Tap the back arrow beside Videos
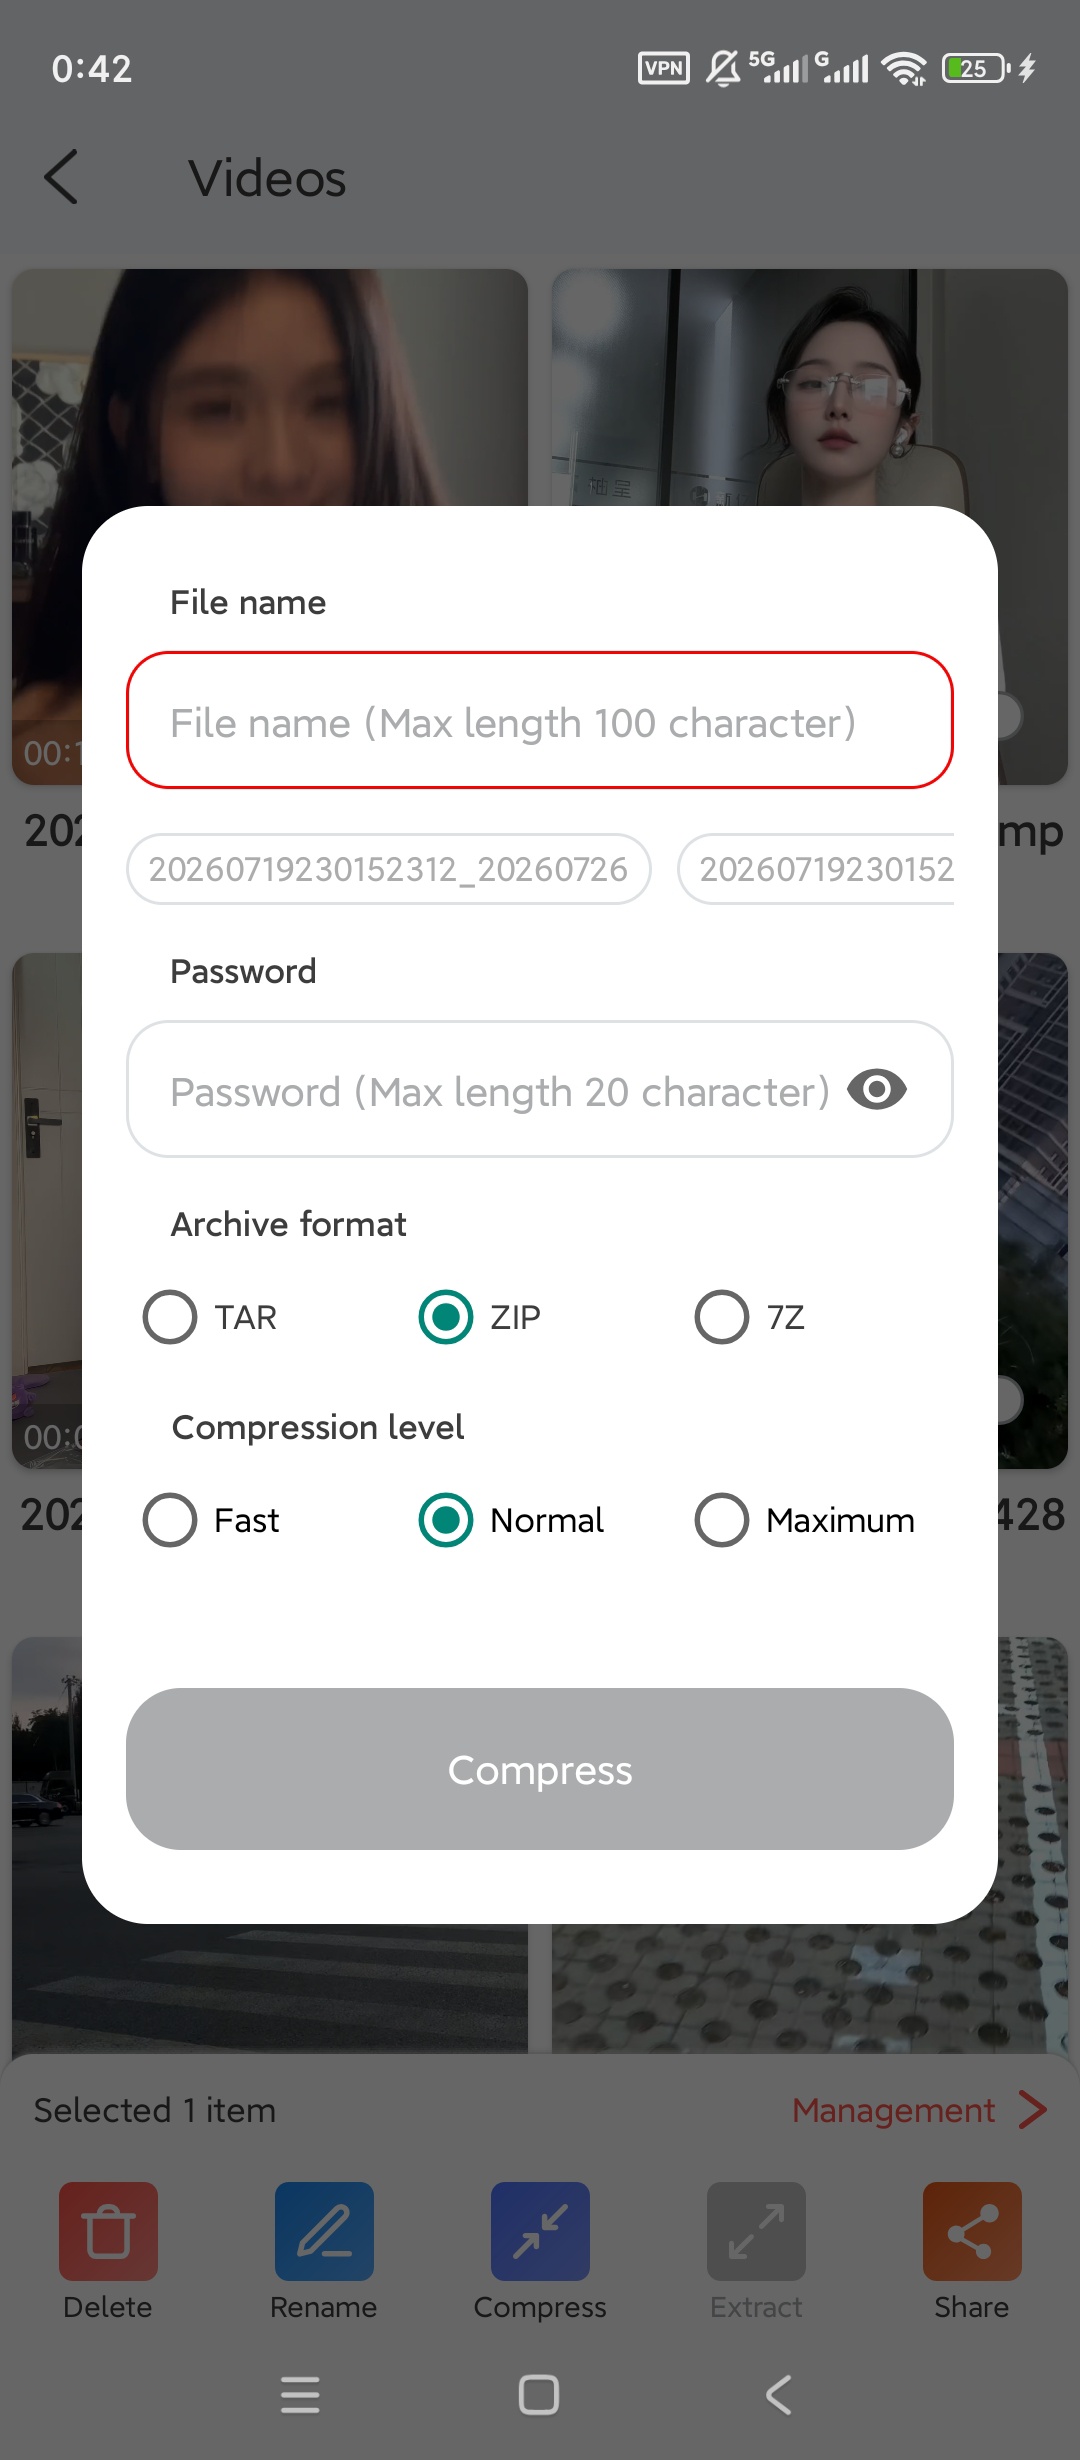This screenshot has height=2460, width=1080. [x=62, y=177]
